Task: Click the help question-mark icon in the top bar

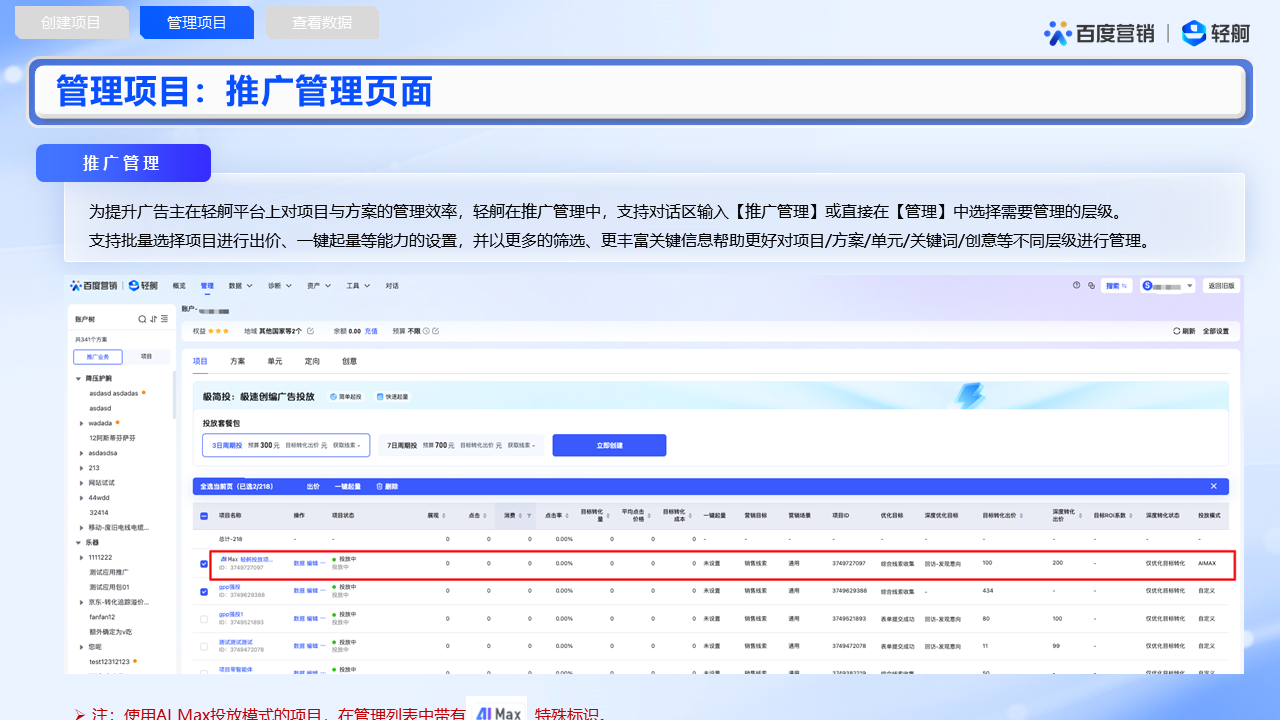Action: 1076,285
